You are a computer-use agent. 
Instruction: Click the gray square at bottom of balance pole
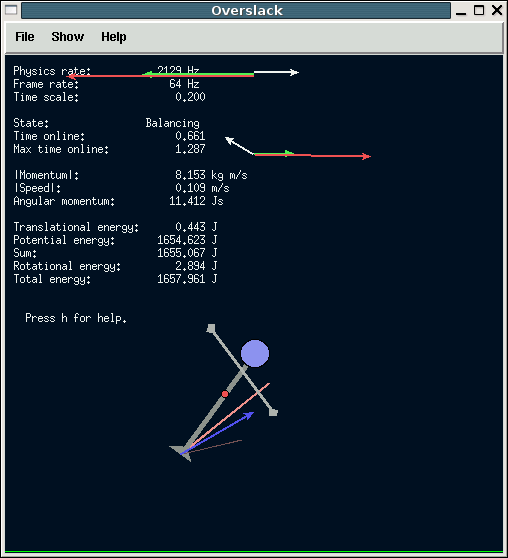(x=273, y=412)
